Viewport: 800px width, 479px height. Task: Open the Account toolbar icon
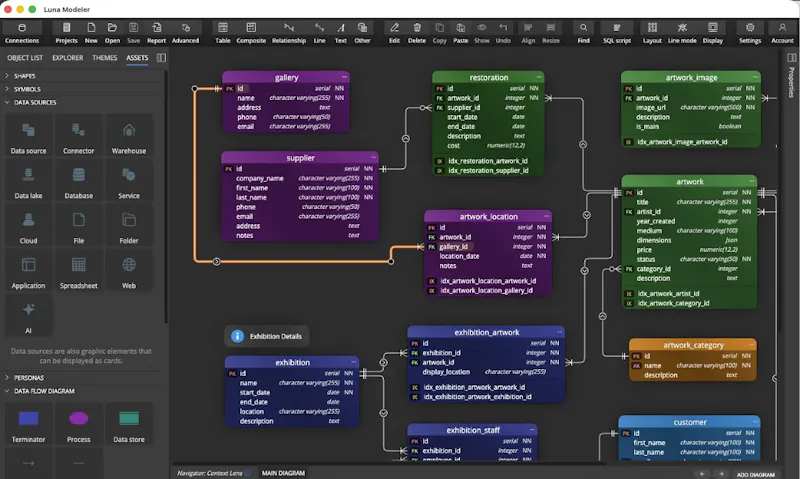tap(782, 33)
